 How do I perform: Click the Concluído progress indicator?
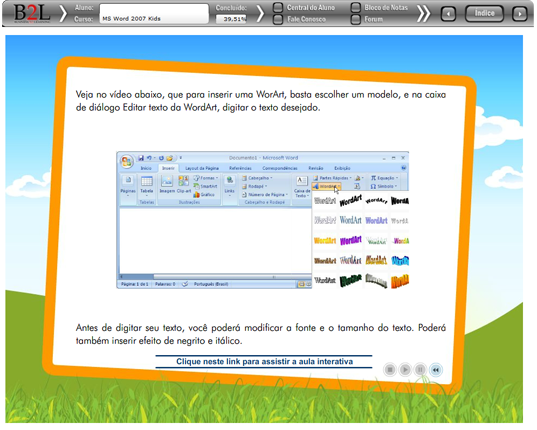click(x=231, y=19)
